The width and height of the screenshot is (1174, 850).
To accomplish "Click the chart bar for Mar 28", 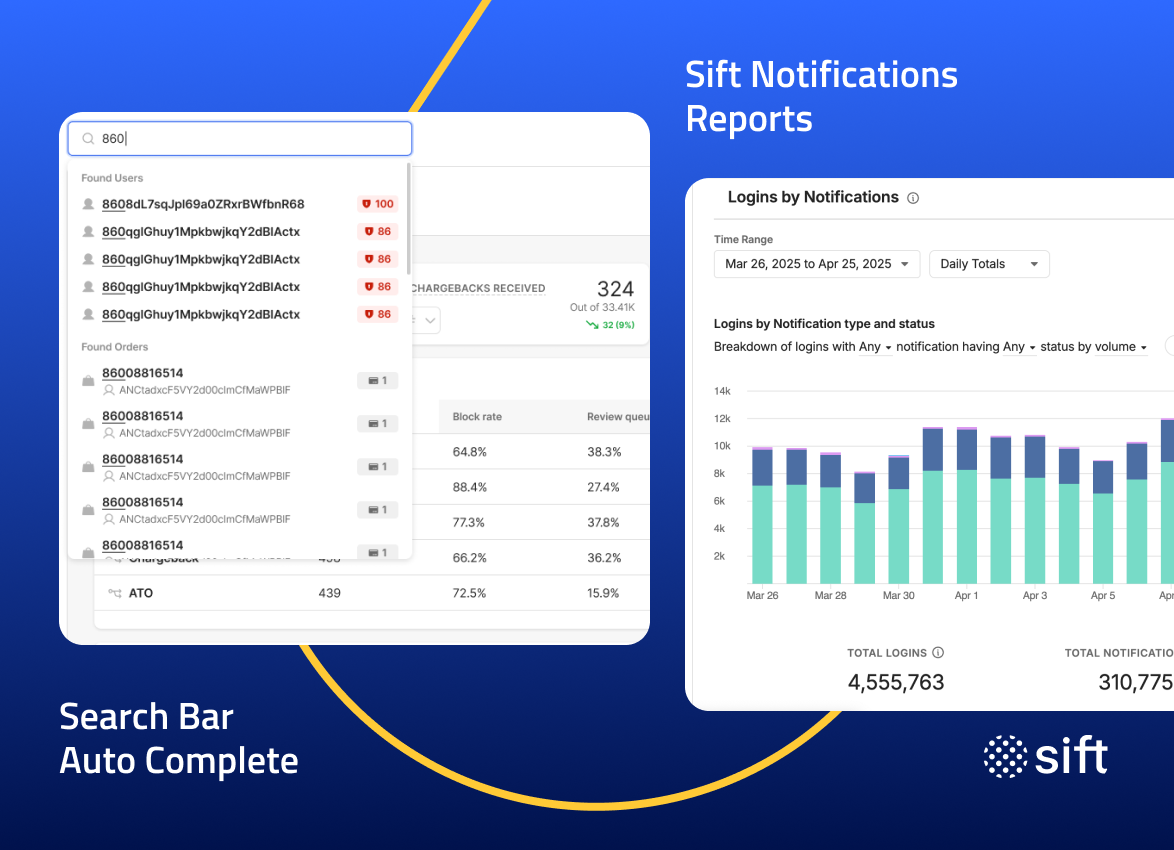I will coord(830,517).
